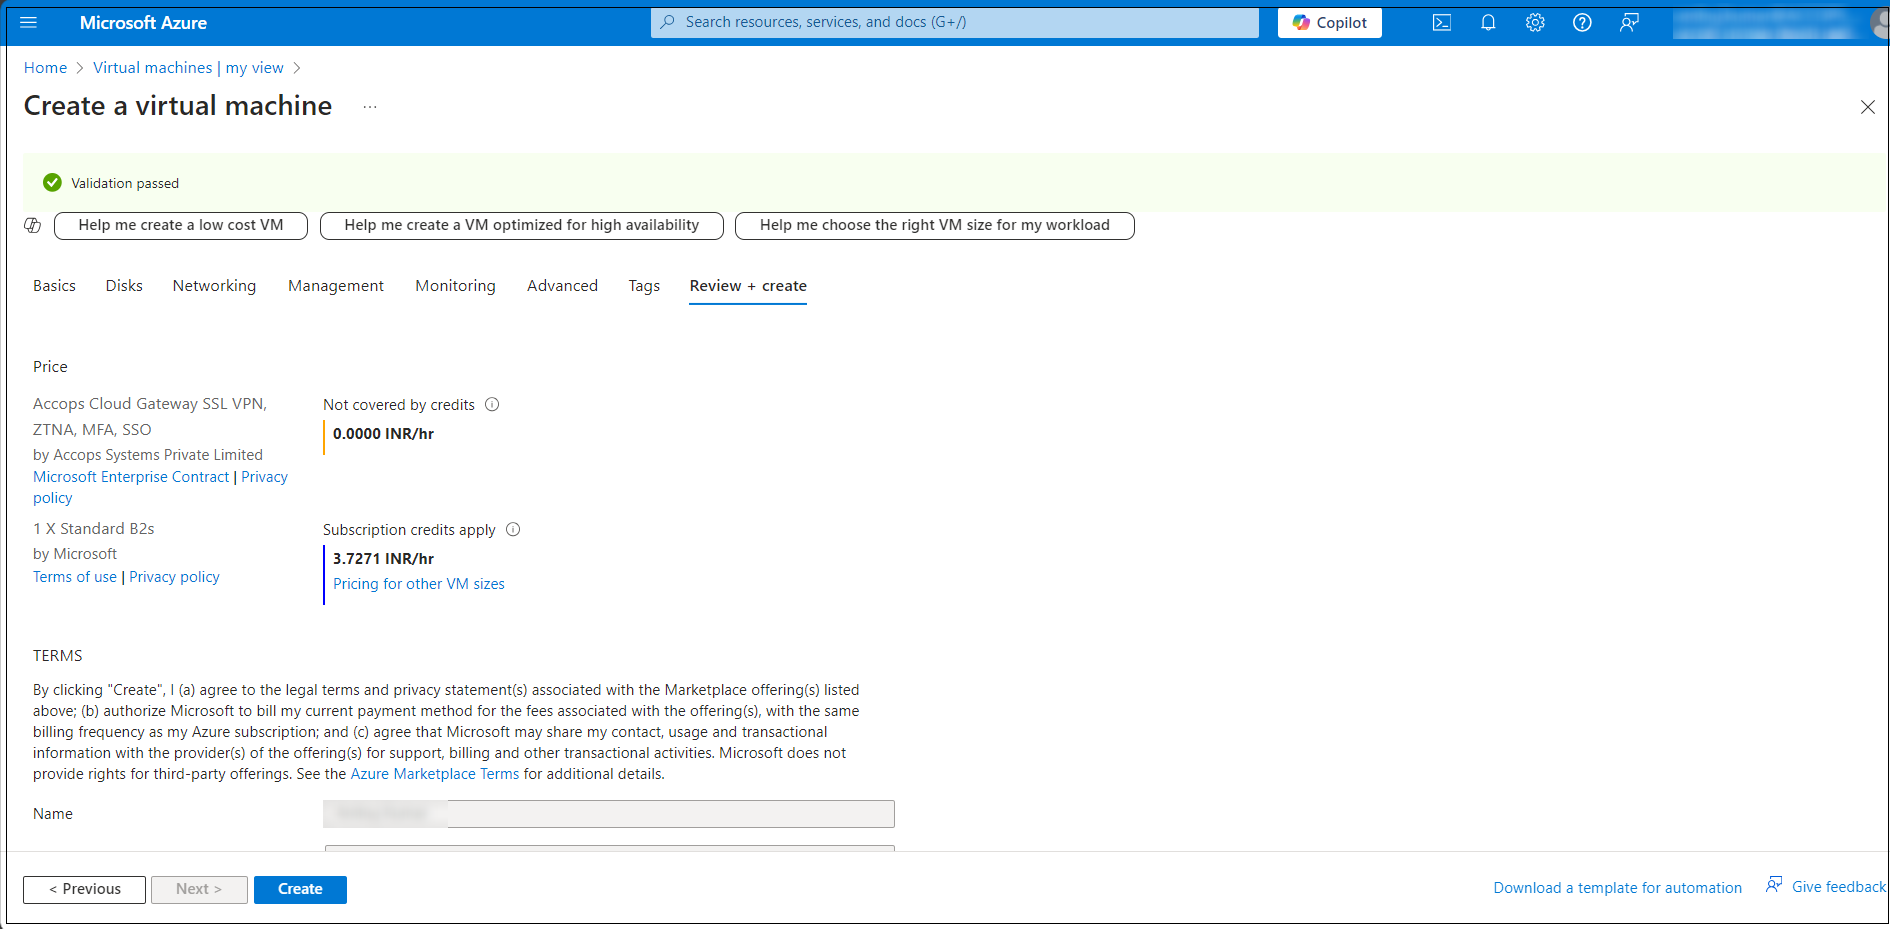Image resolution: width=1890 pixels, height=929 pixels.
Task: Open Pricing for other VM sizes link
Action: coord(418,584)
